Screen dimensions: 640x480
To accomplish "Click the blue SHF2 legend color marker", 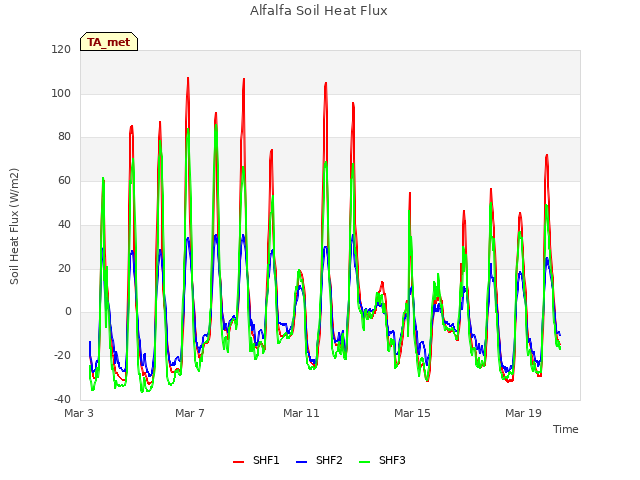I will click(301, 462).
